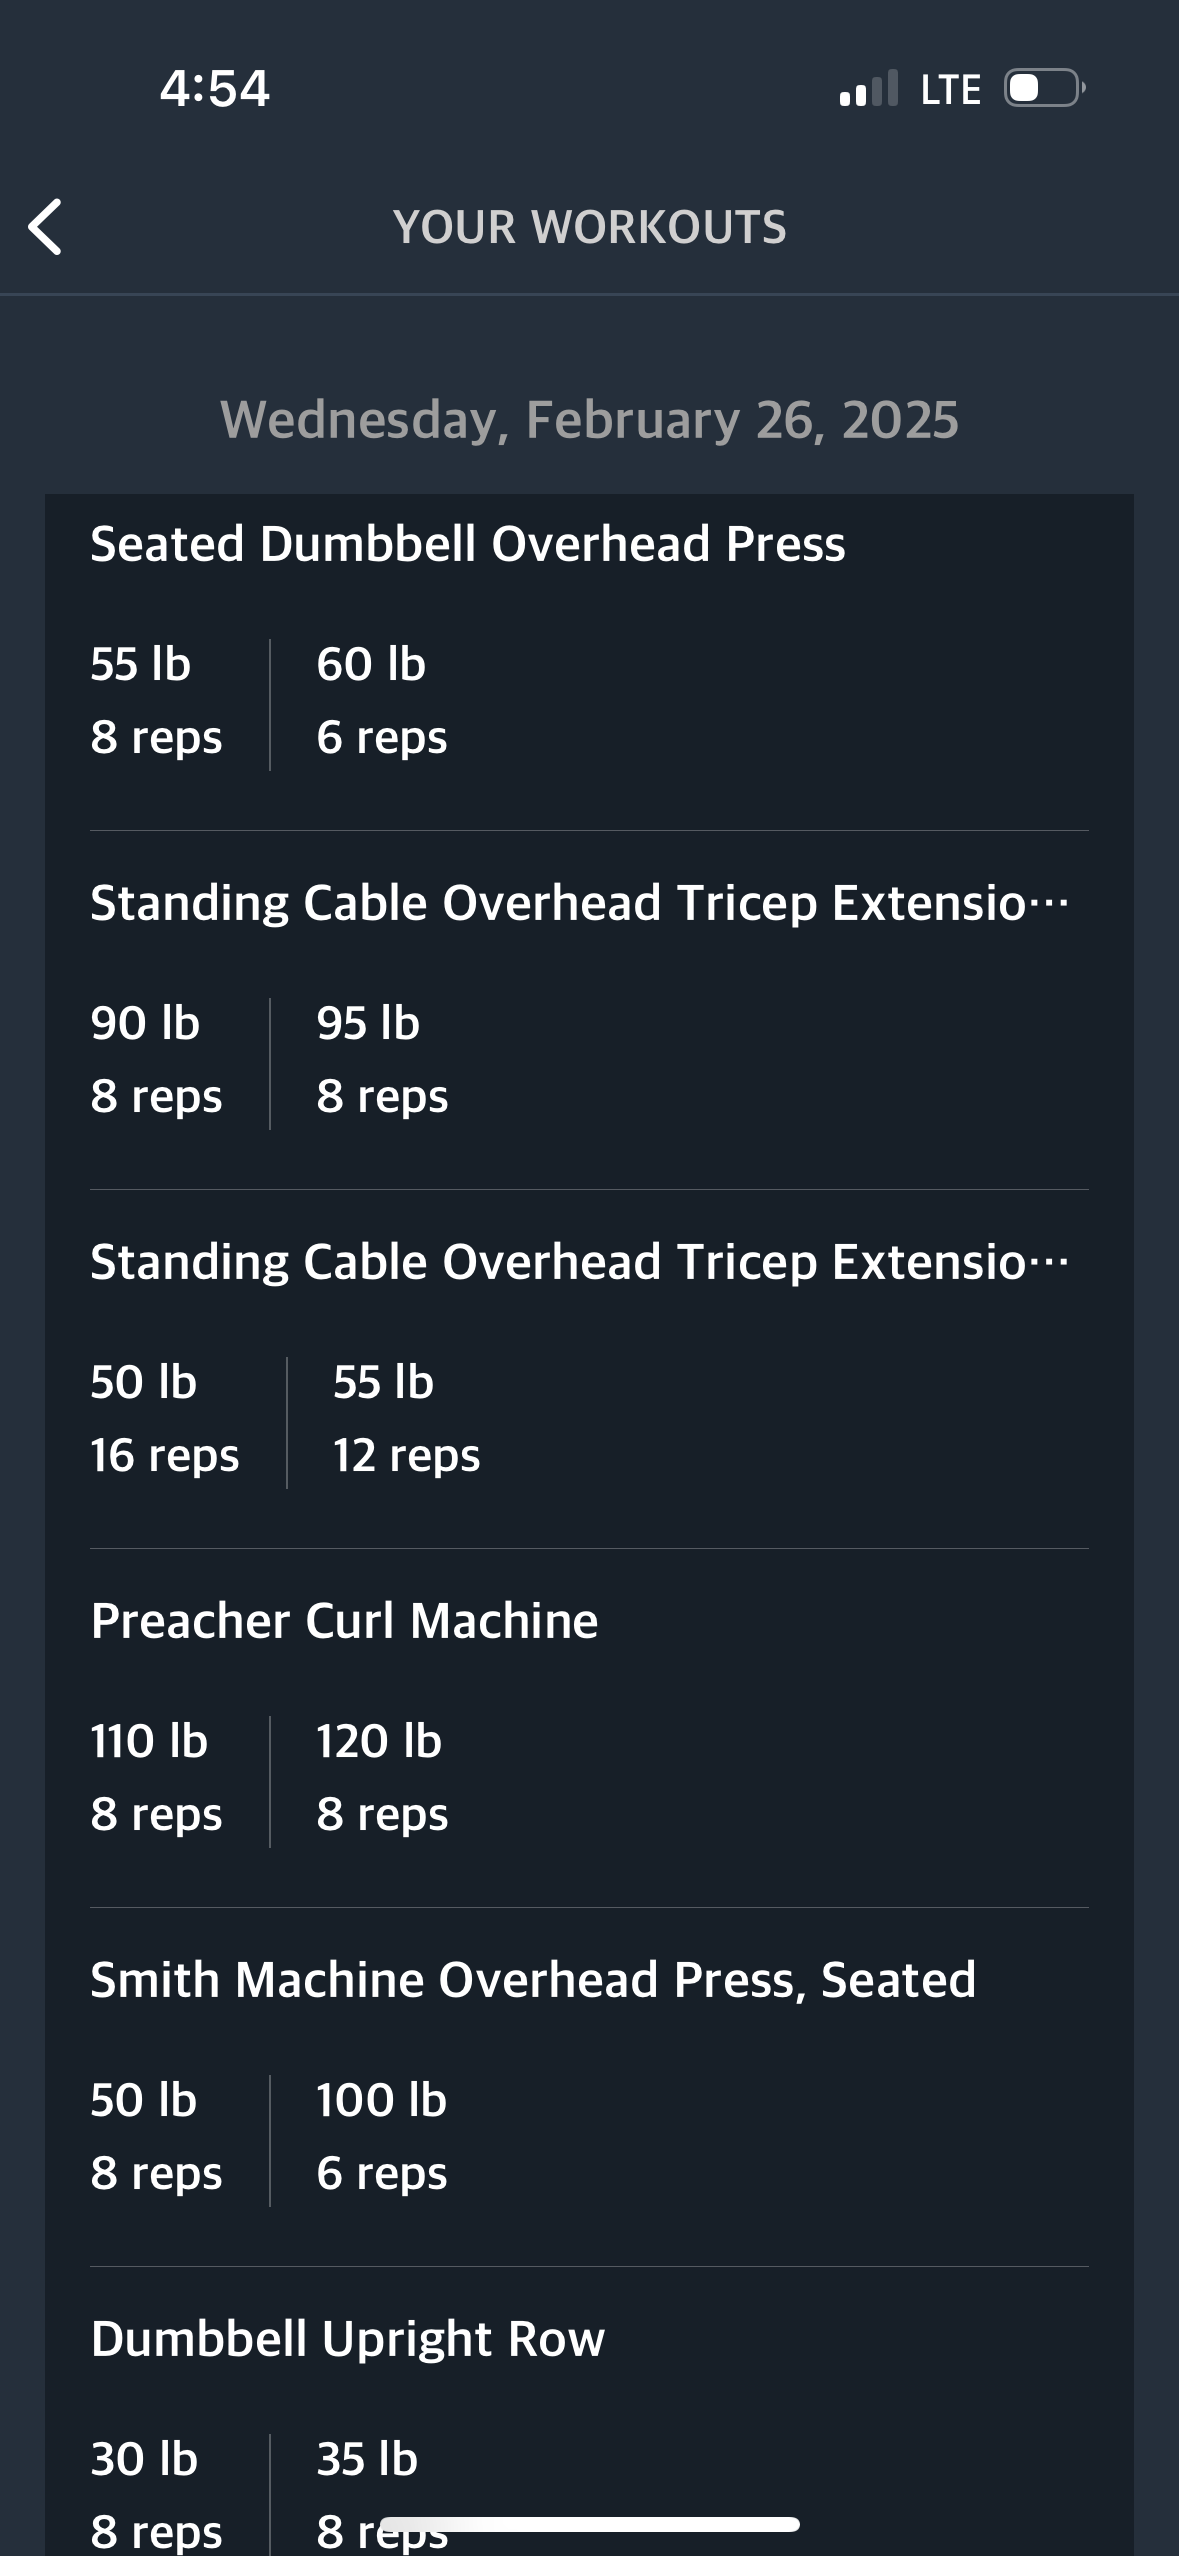Select the 100 lb 6 reps set
This screenshot has width=1179, height=2556.
point(382,2137)
